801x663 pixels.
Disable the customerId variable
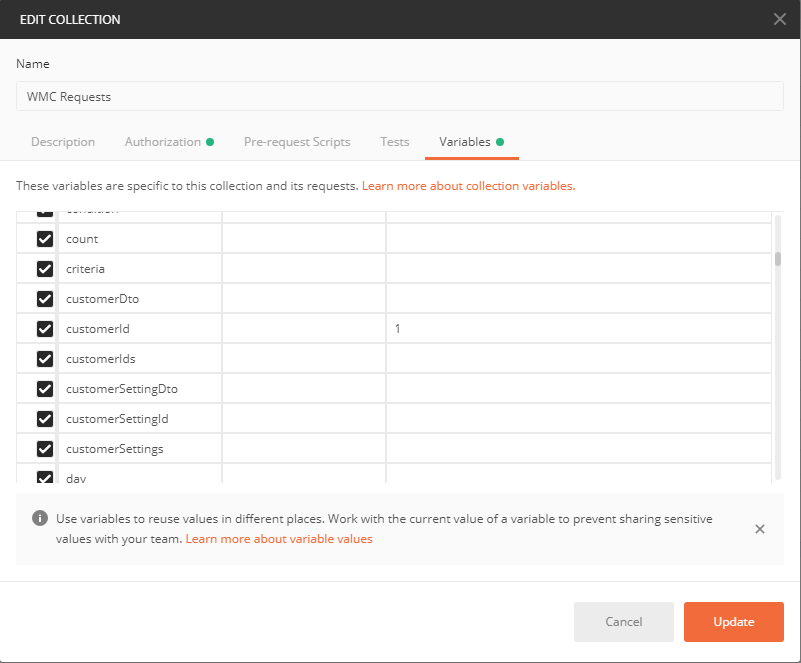click(x=45, y=329)
